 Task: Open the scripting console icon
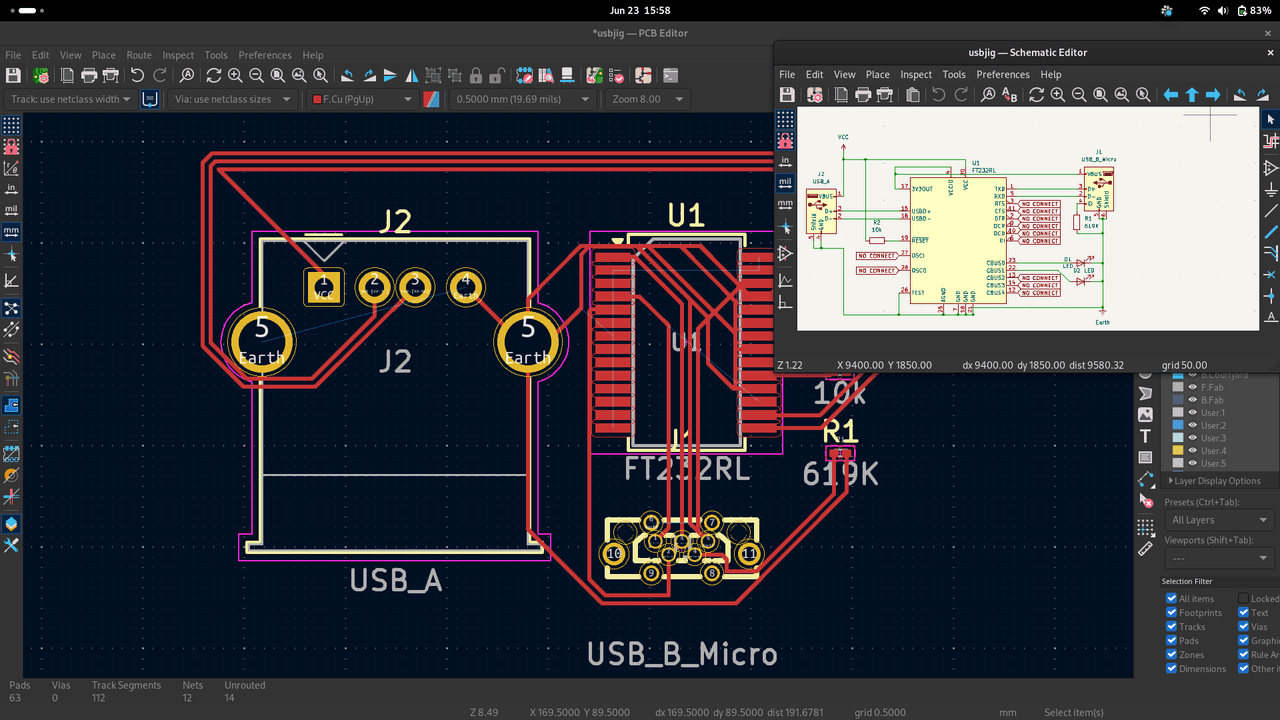click(x=670, y=75)
